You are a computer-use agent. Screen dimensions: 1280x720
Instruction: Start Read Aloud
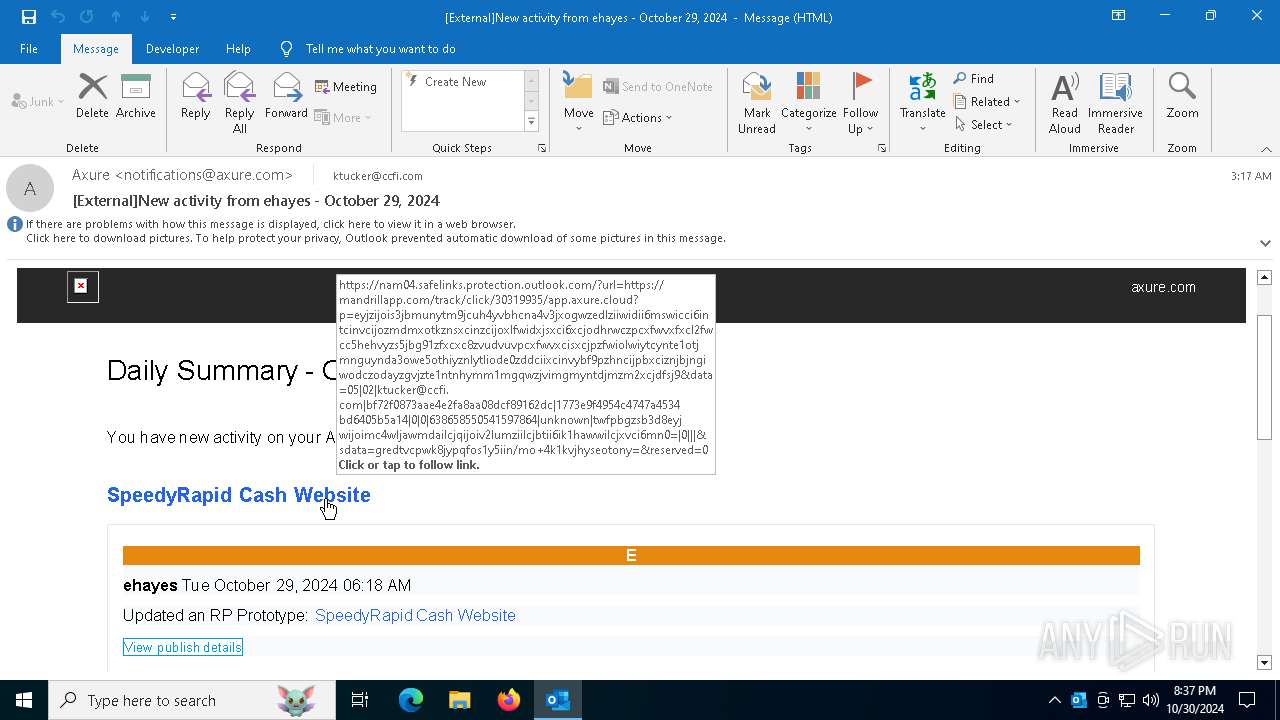click(1065, 103)
